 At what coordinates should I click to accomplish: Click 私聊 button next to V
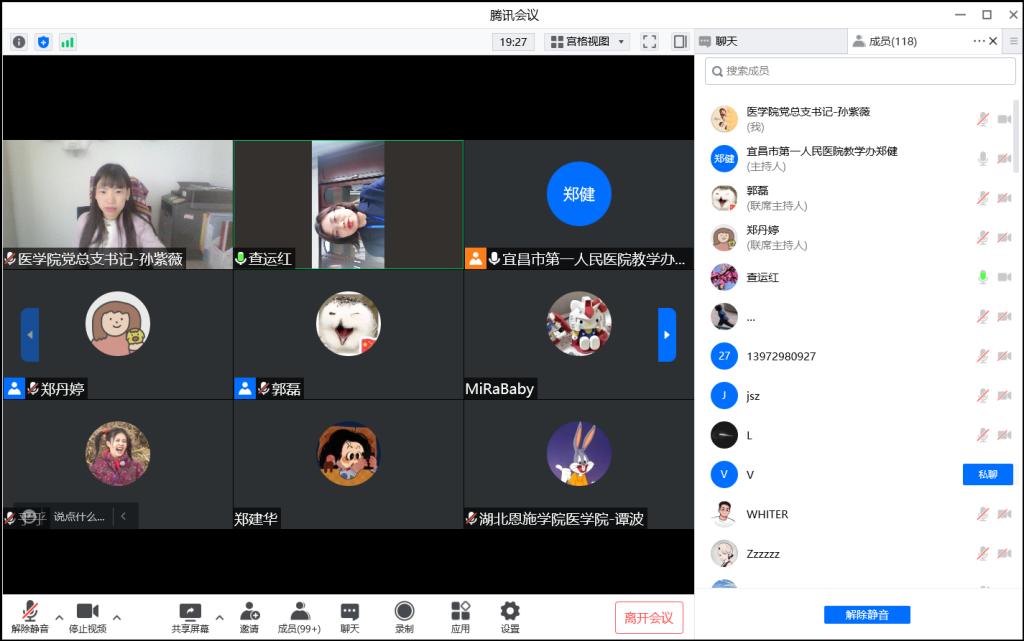[987, 474]
